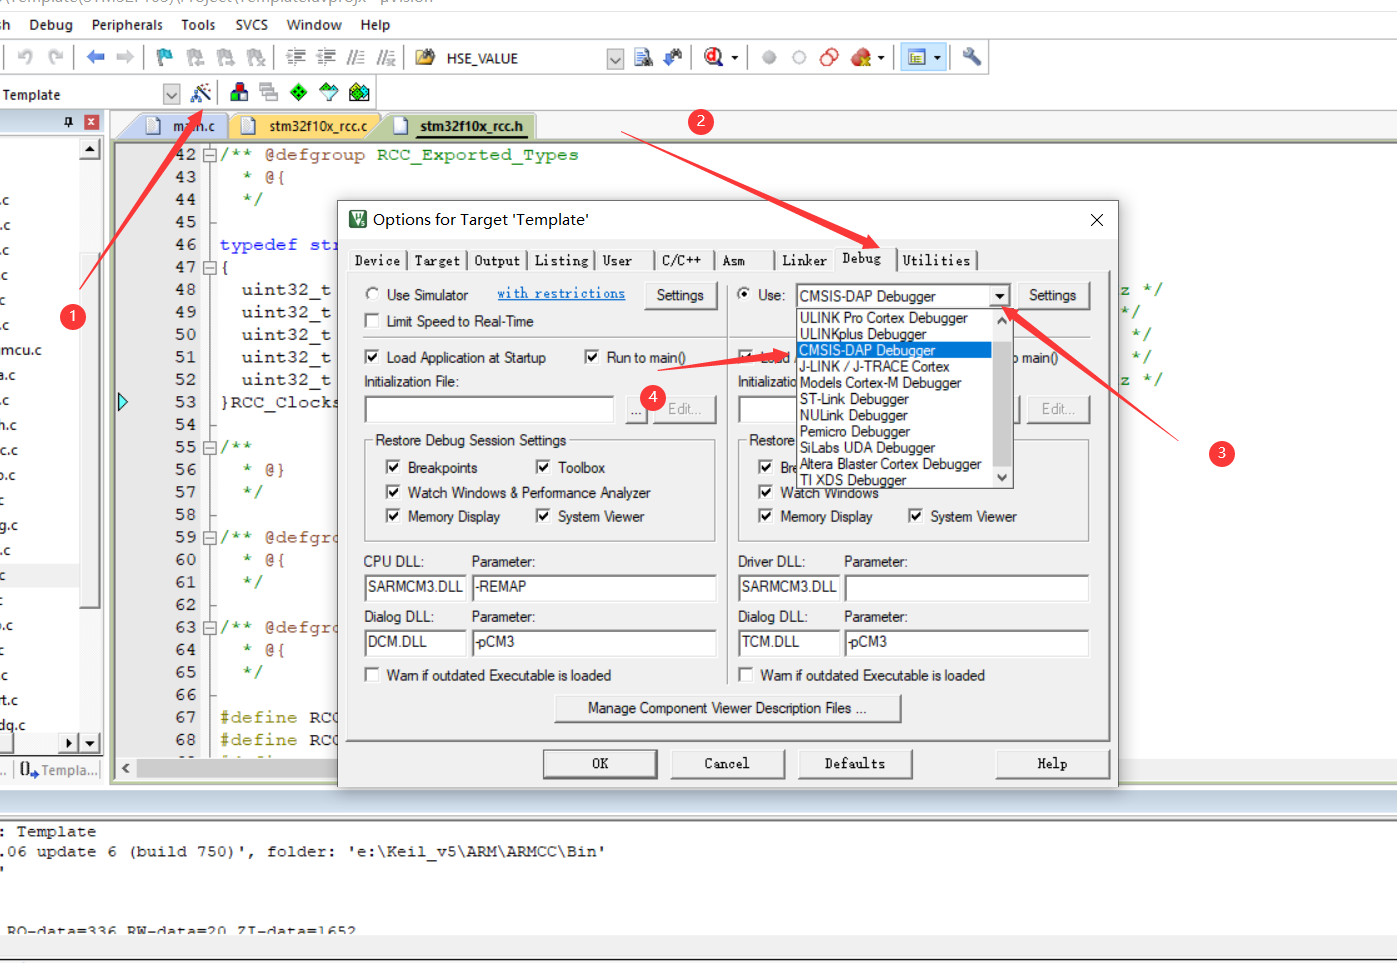Click the Redo toolbar icon

tap(56, 57)
